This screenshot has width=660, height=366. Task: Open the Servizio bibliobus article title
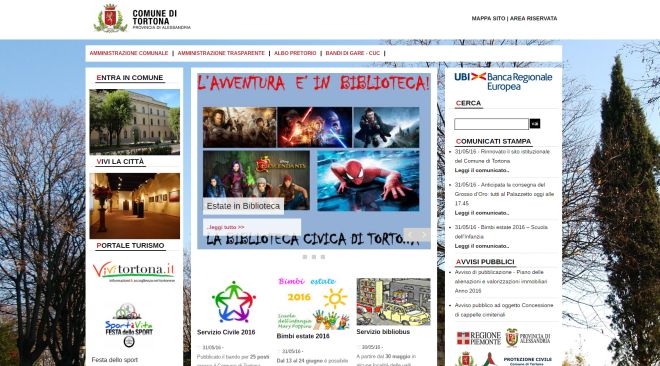[383, 332]
